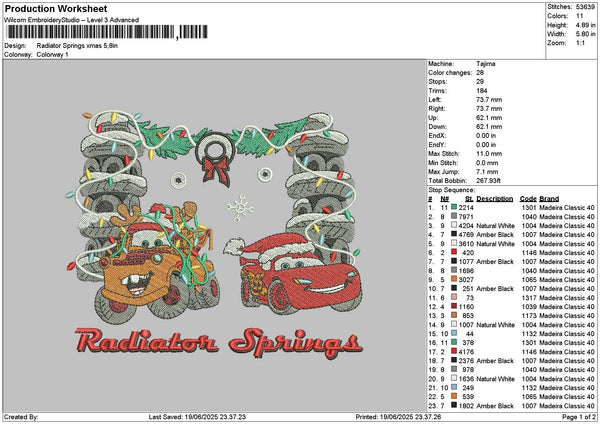The height and width of the screenshot is (424, 600).
Task: Click the Colors count 11 in header
Action: 579,16
